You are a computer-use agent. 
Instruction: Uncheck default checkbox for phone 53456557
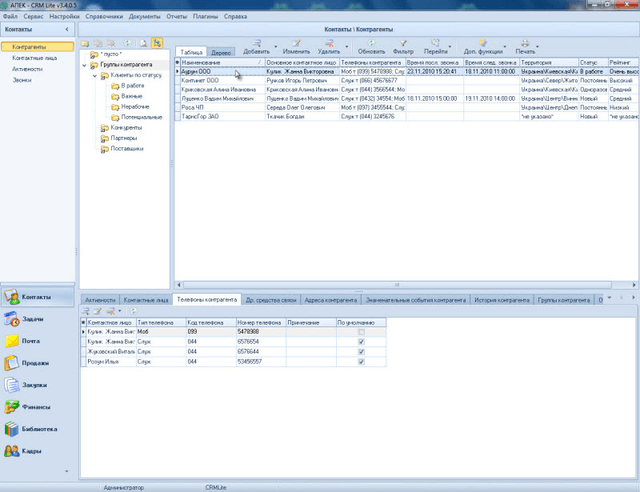click(361, 360)
